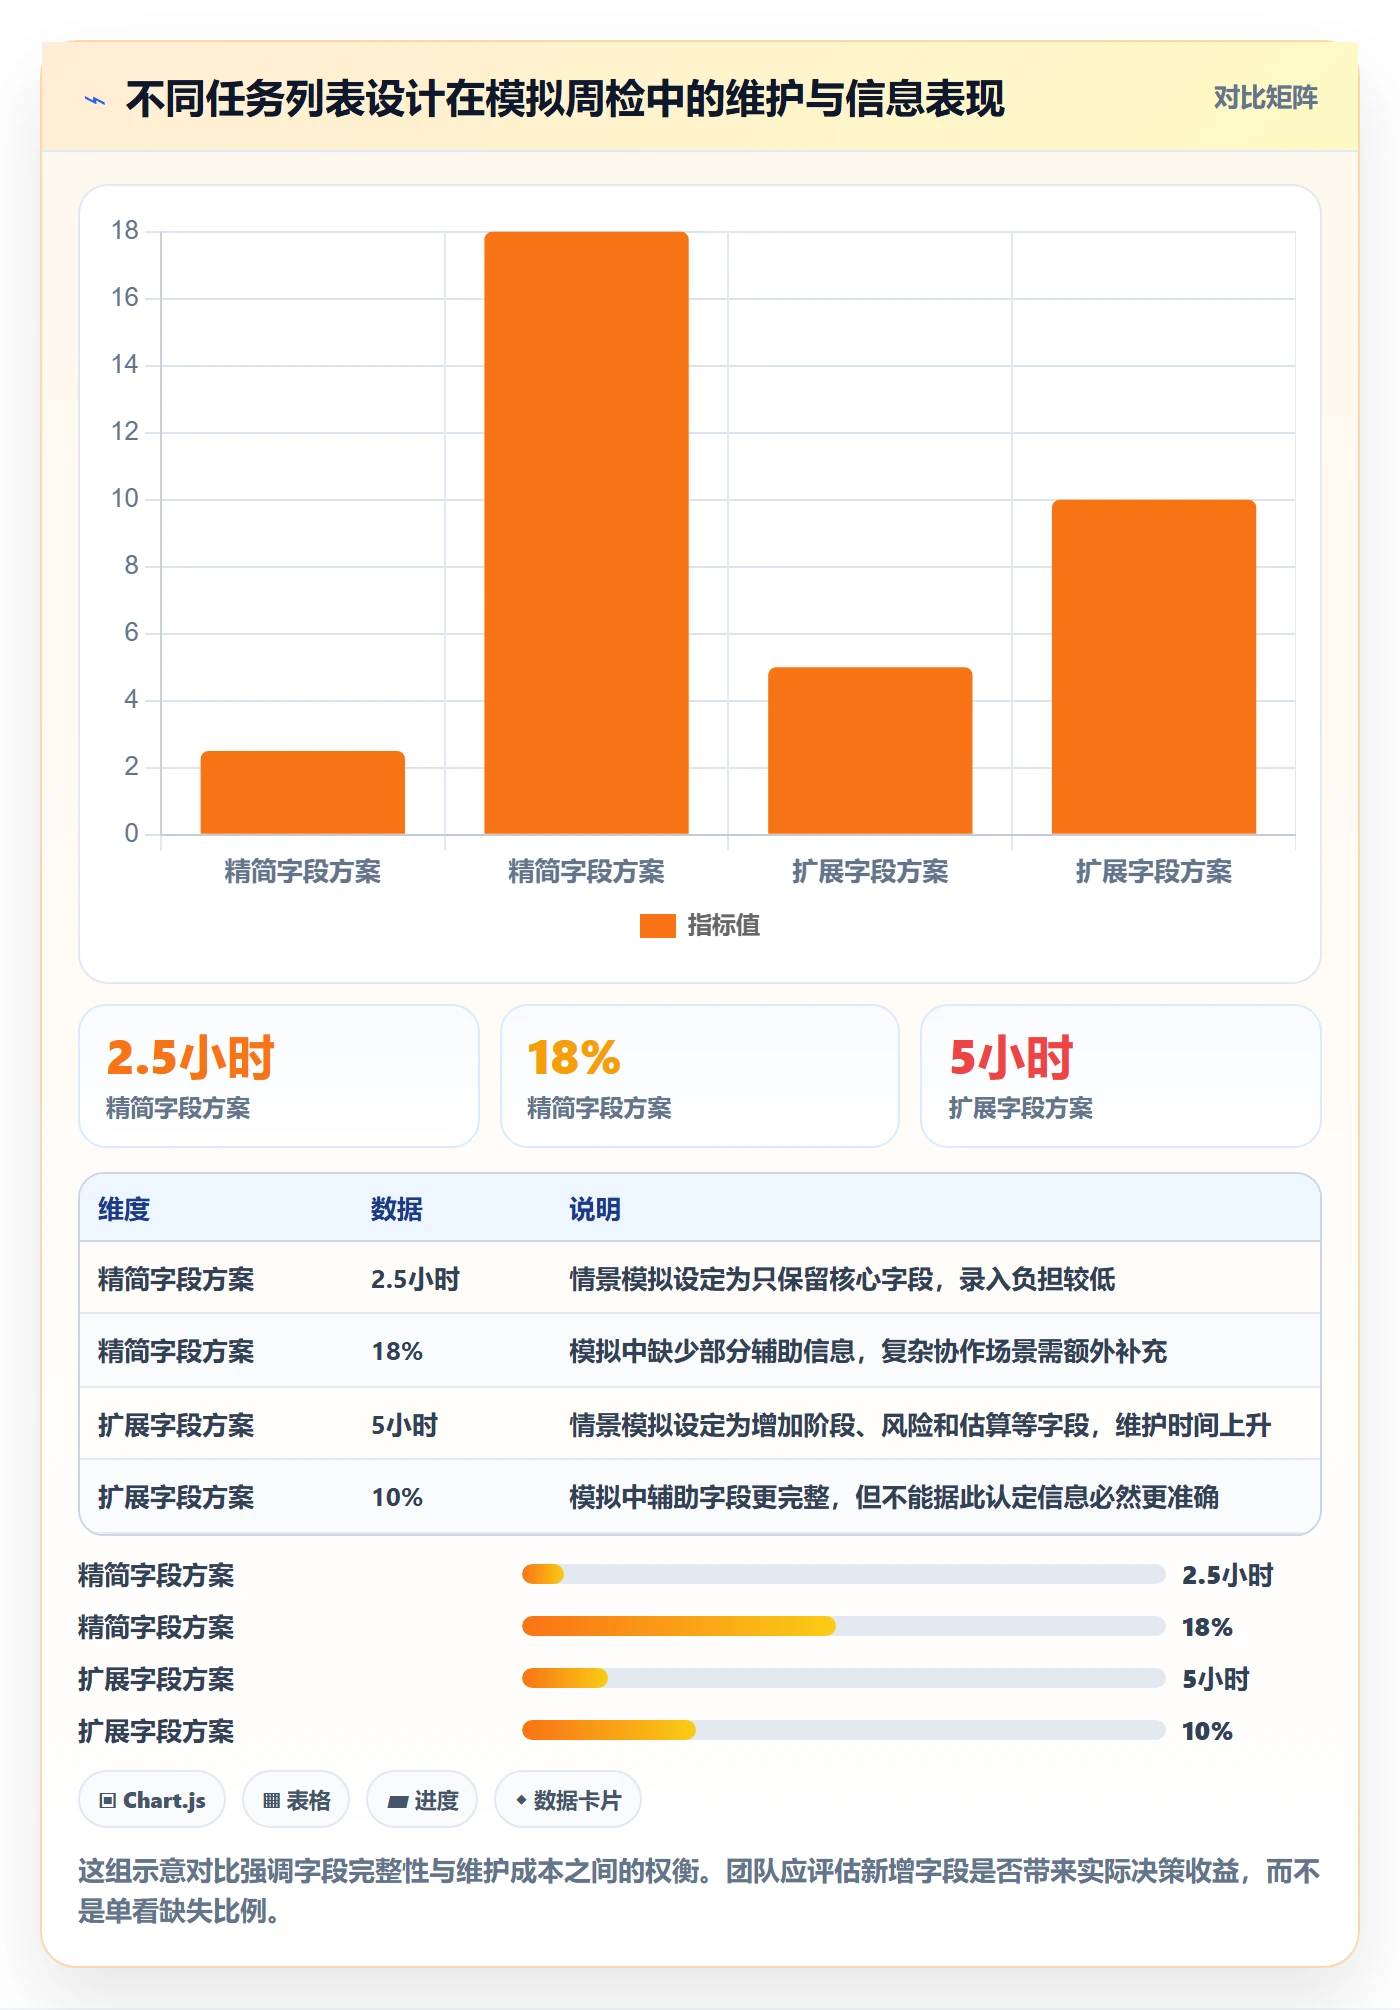
Task: Select the red 5小时 stat card value
Action: tap(1011, 1058)
